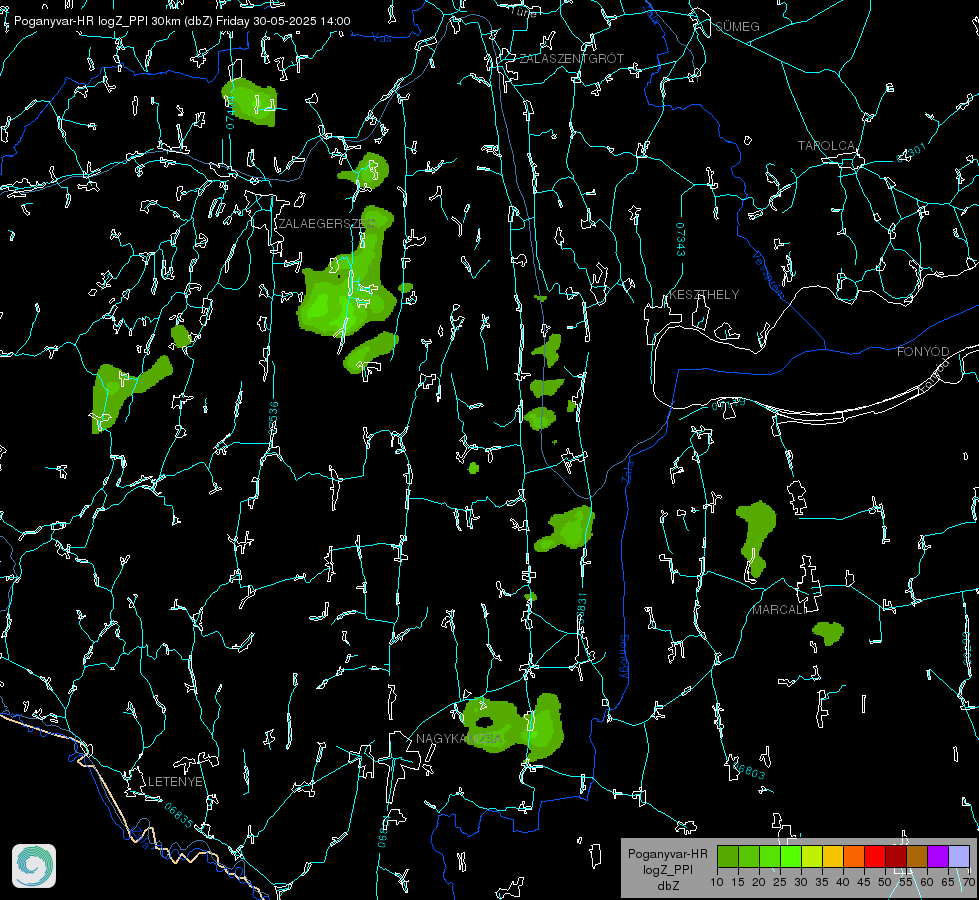The image size is (979, 900).
Task: Click the radar title text Poganyvar-HR logZ_PPI
Action: point(81,21)
